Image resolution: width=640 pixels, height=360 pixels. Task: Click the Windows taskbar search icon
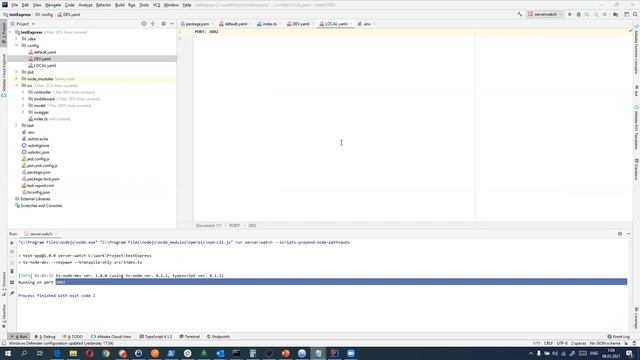[24, 353]
